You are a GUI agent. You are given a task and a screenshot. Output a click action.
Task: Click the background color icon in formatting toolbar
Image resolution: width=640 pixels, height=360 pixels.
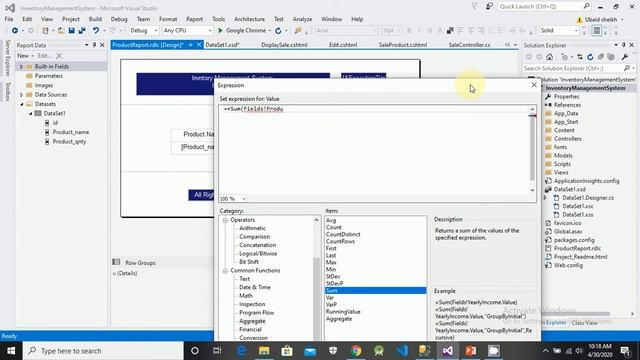[x=450, y=31]
